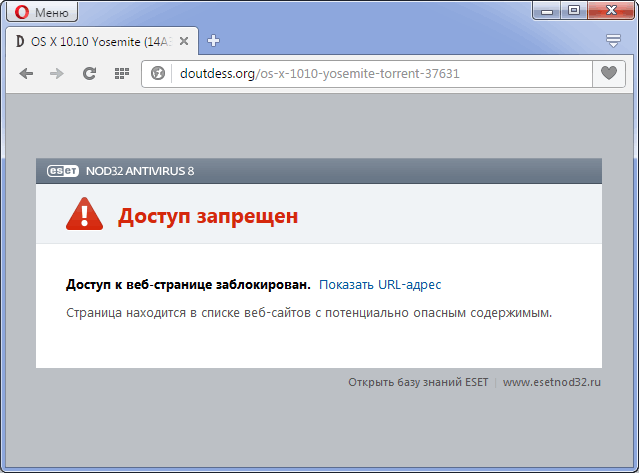
Task: Open the Открыть базу знаний ESET link
Action: (418, 382)
